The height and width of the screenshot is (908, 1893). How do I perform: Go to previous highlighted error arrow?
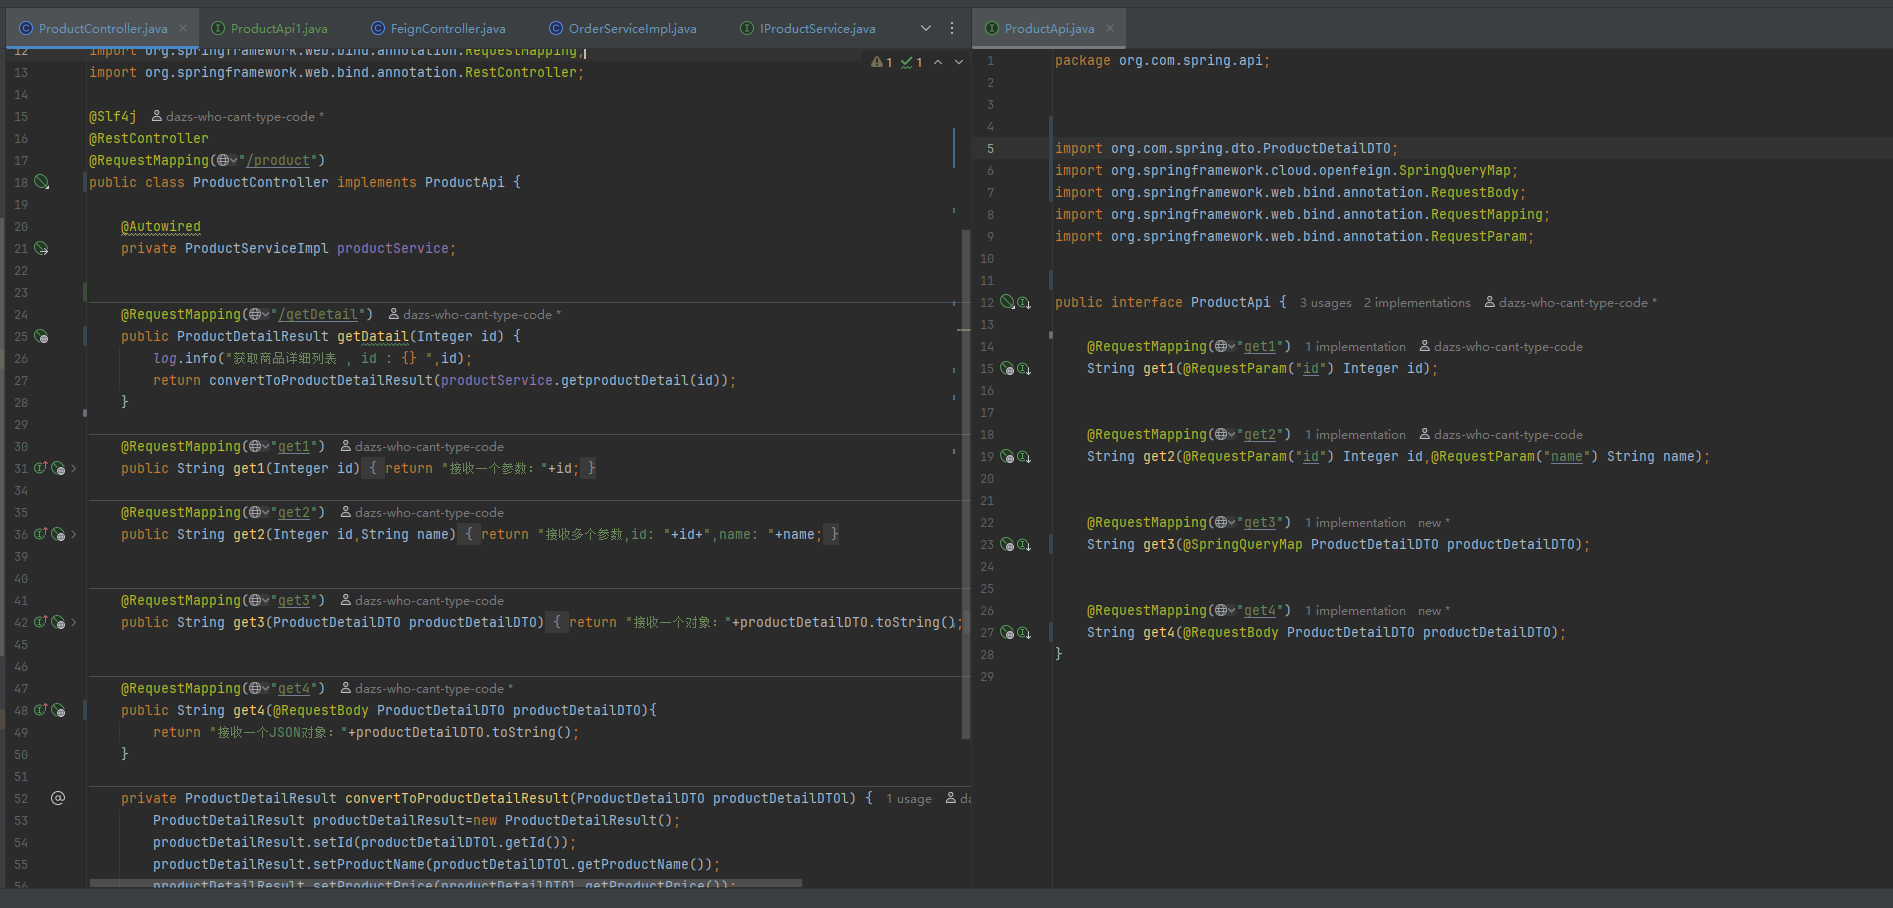coord(938,62)
